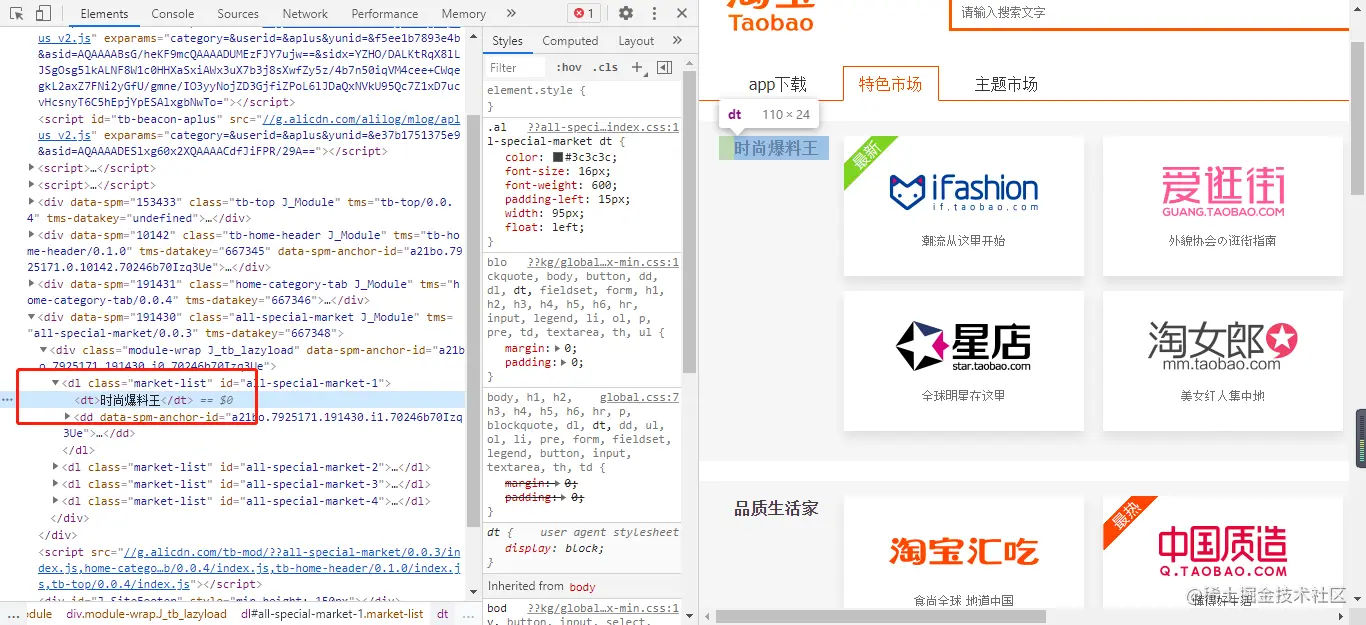1366x625 pixels.
Task: Open the Layout sidebar tab
Action: 636,41
